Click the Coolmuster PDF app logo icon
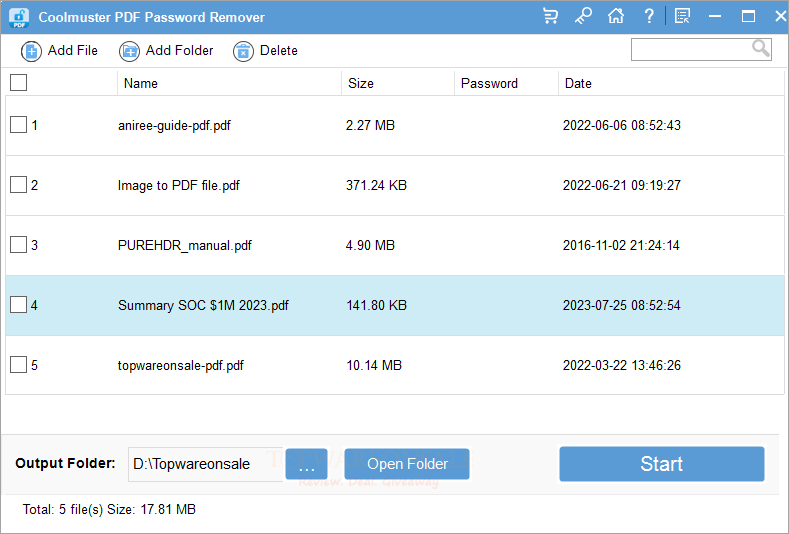Screen dimensions: 789x534 (x=19, y=17)
